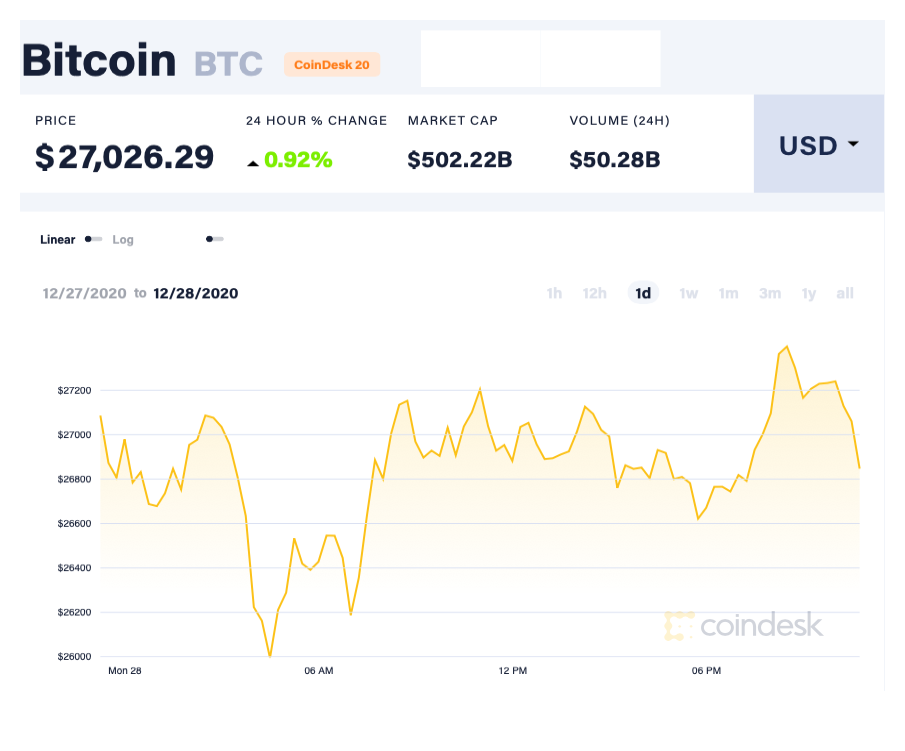Image resolution: width=905 pixels, height=751 pixels.
Task: Switch to the 1m chart range
Action: click(x=728, y=293)
